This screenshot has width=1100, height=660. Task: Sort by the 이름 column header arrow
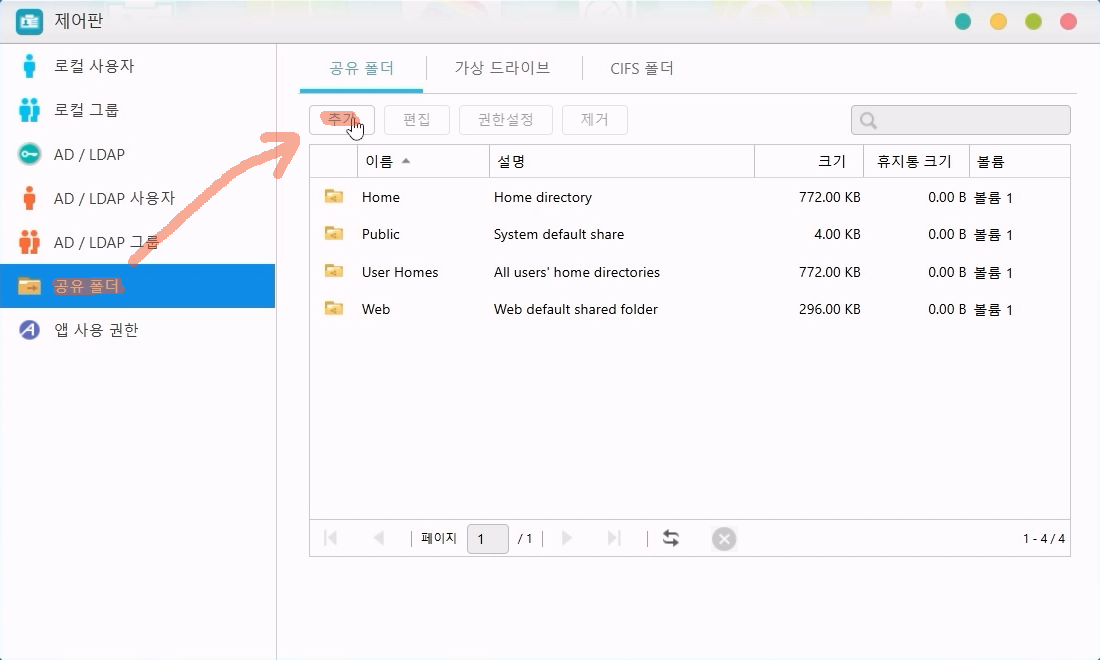[x=405, y=161]
